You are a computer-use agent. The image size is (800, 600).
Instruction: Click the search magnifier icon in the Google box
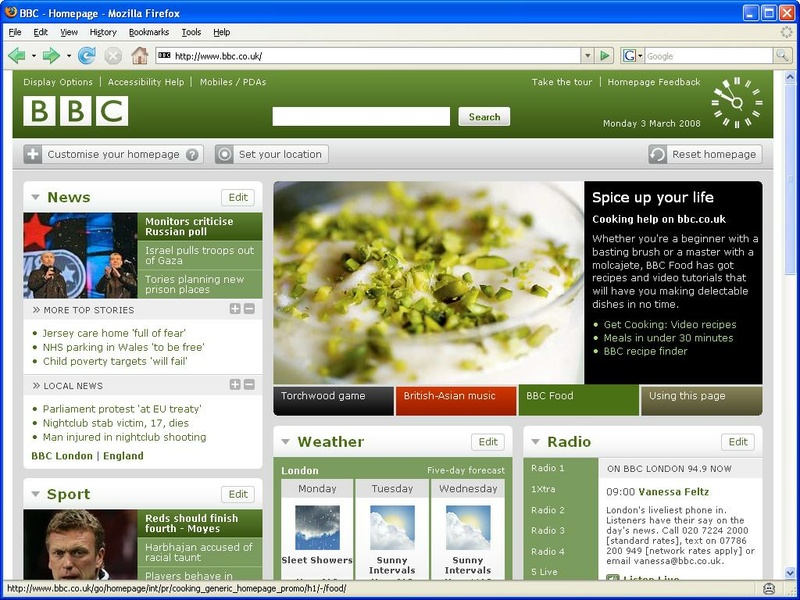782,56
